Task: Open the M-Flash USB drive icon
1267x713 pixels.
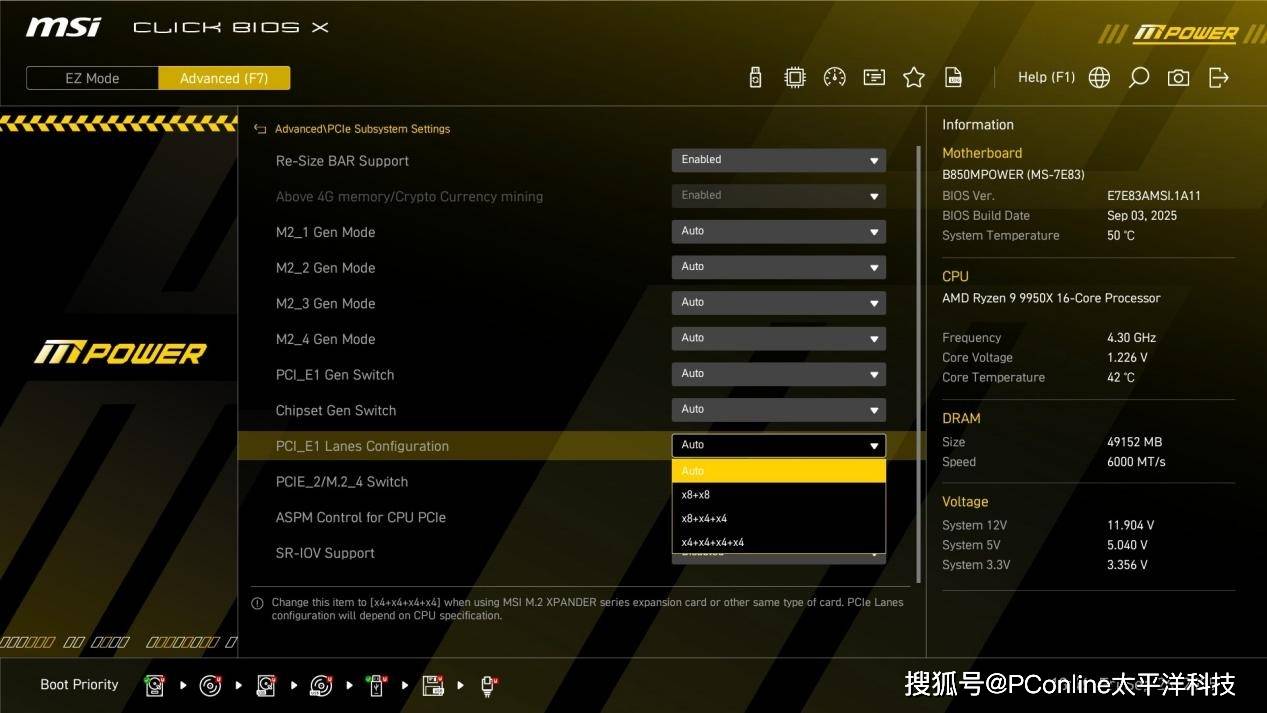Action: click(x=755, y=78)
